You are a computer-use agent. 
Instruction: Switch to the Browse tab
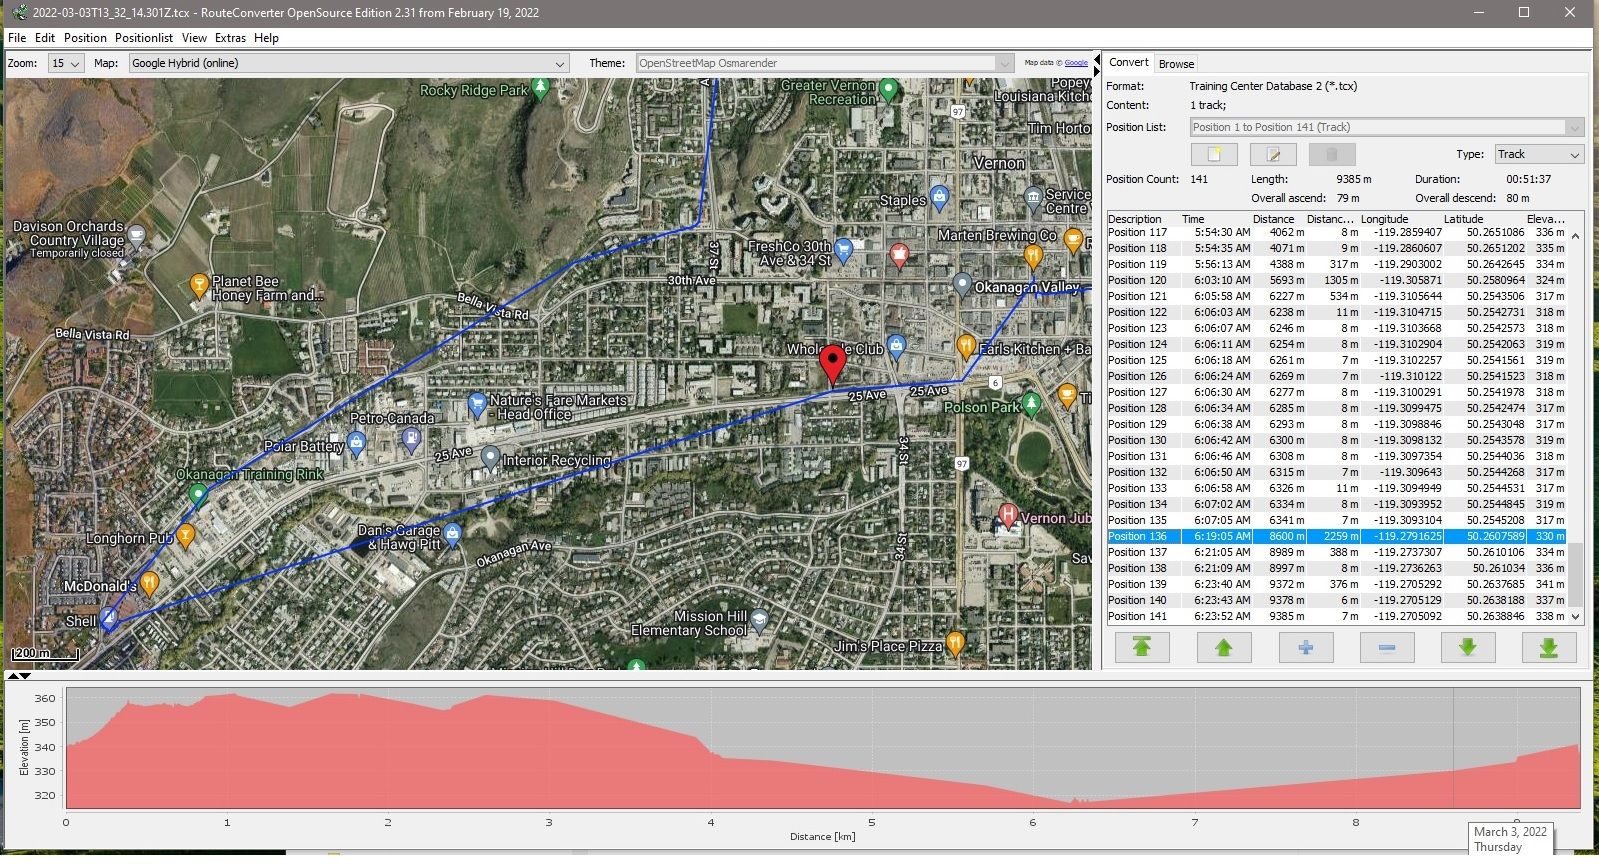click(x=1176, y=64)
